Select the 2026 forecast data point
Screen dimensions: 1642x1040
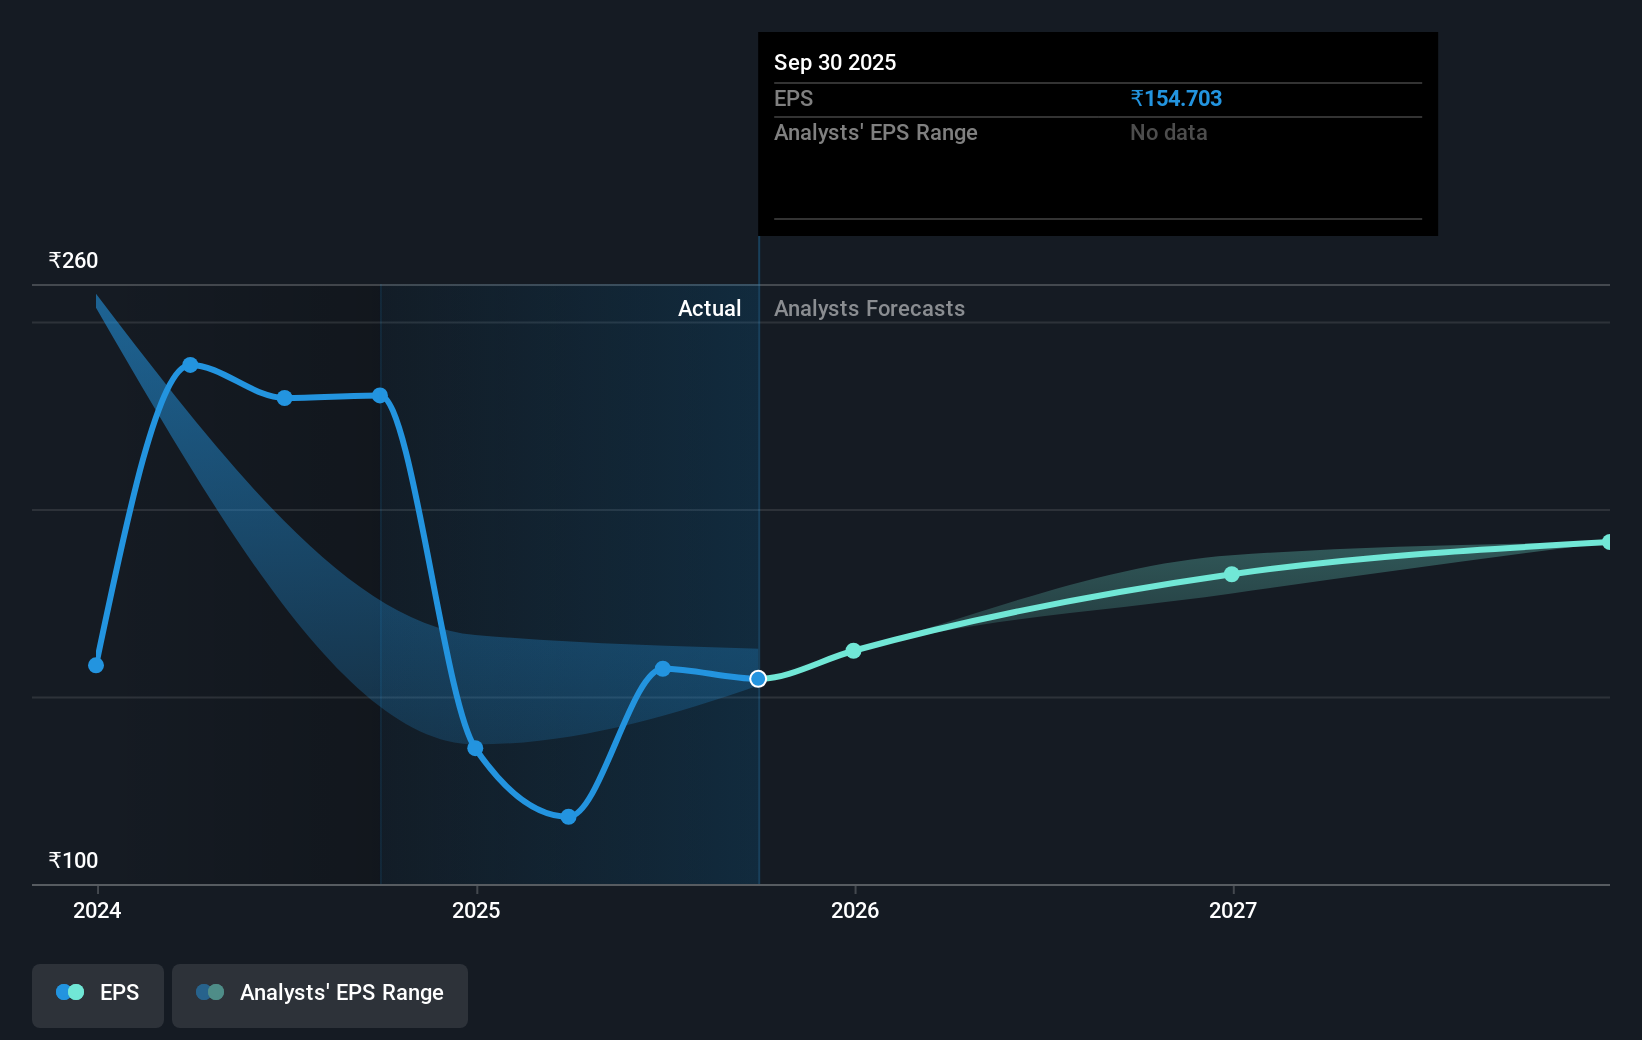(853, 650)
